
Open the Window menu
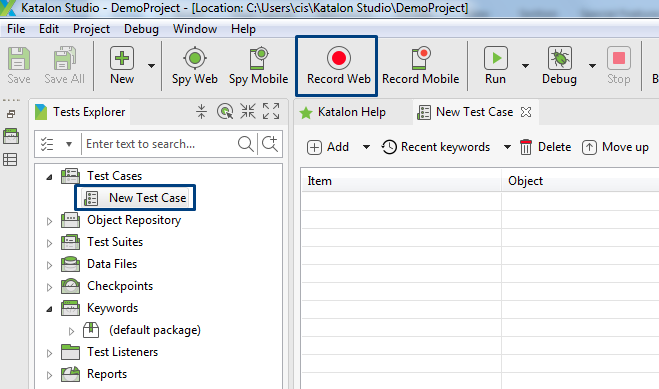tap(195, 29)
